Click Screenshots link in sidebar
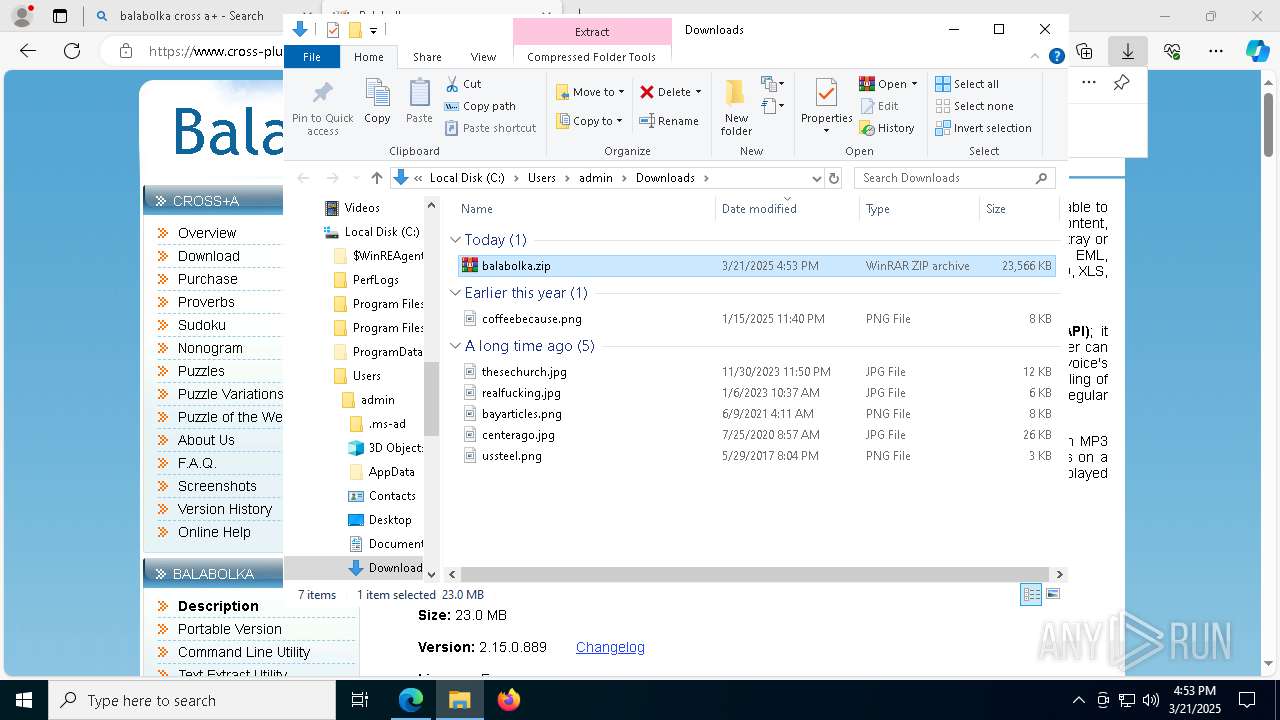Screen dimensions: 1280x720 click(x=217, y=486)
